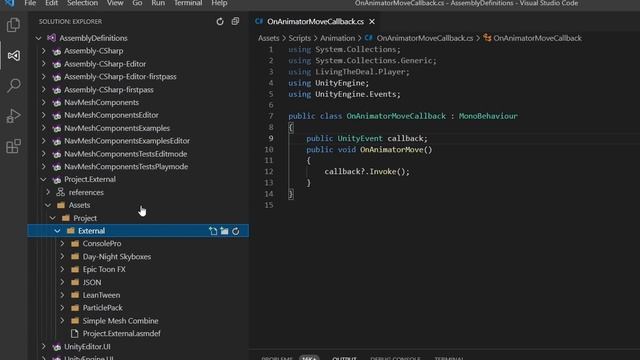Screen dimensions: 640x360
Task: Click the Project.External.asmdef file icon
Action: tap(75, 333)
